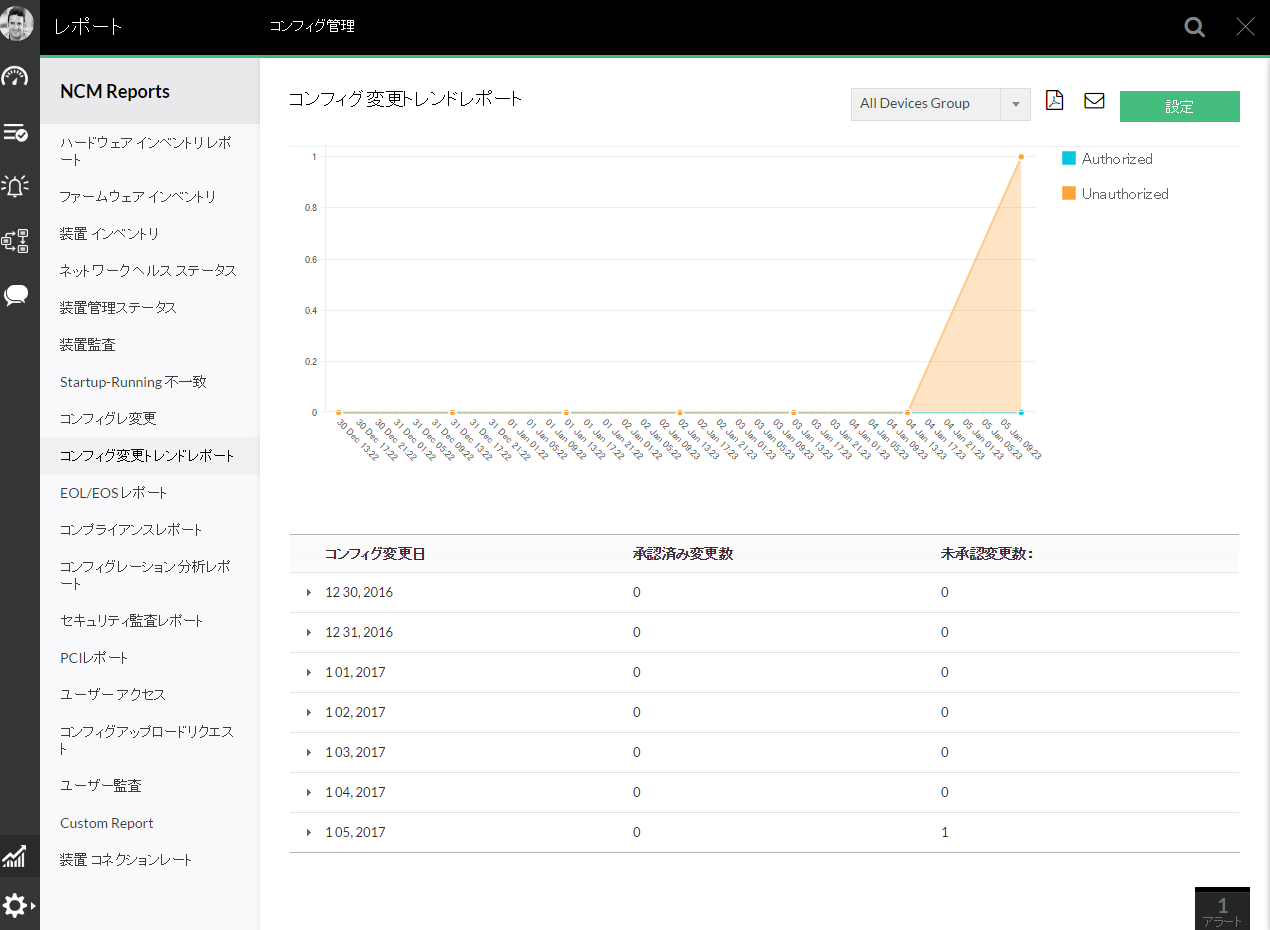
Task: Open the alarms bell icon in sidebar
Action: (16, 185)
